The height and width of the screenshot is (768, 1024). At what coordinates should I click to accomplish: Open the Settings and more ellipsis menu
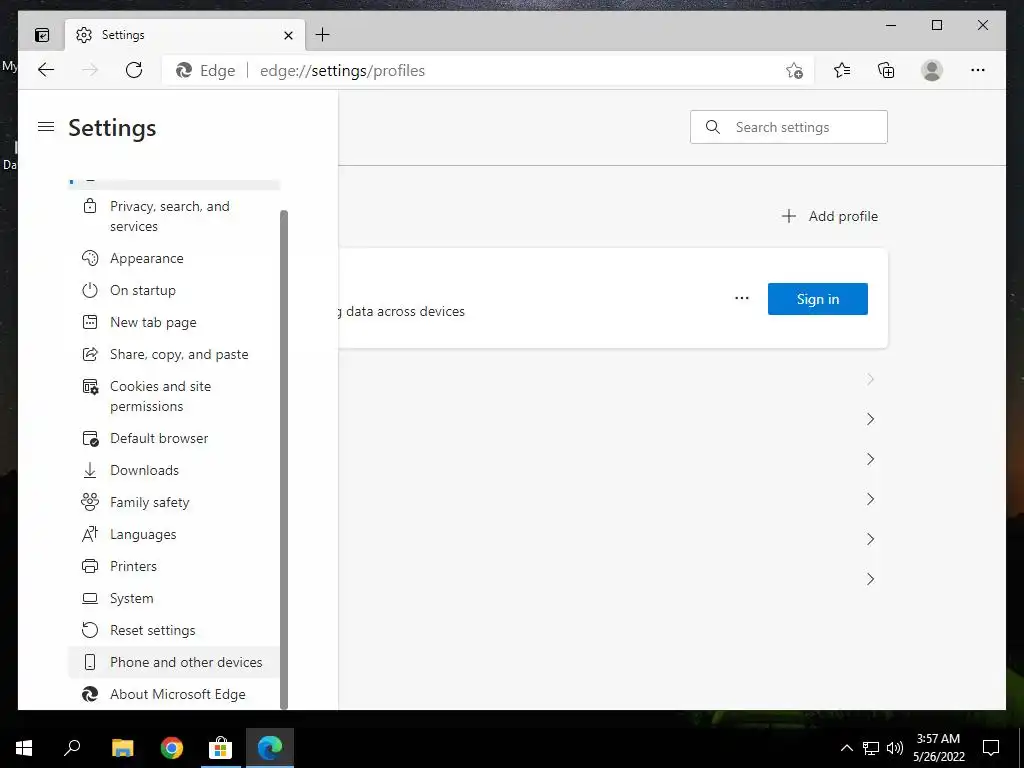(978, 71)
